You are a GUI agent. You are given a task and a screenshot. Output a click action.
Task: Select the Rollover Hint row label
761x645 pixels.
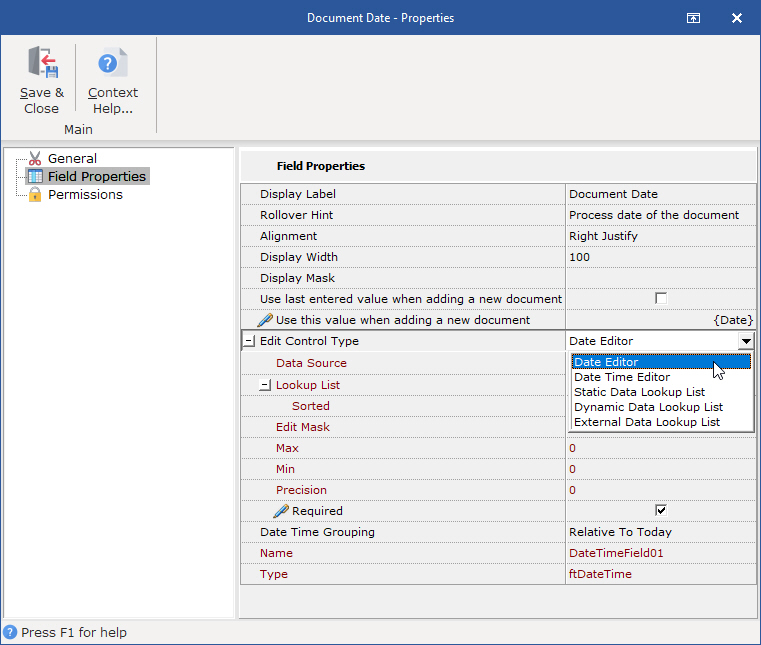(297, 215)
